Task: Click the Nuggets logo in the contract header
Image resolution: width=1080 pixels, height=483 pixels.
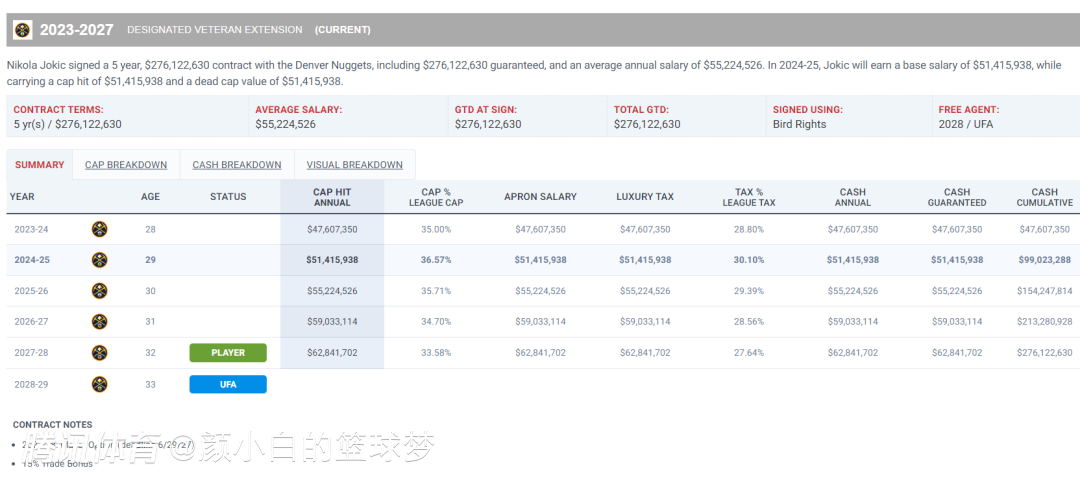Action: 22,30
